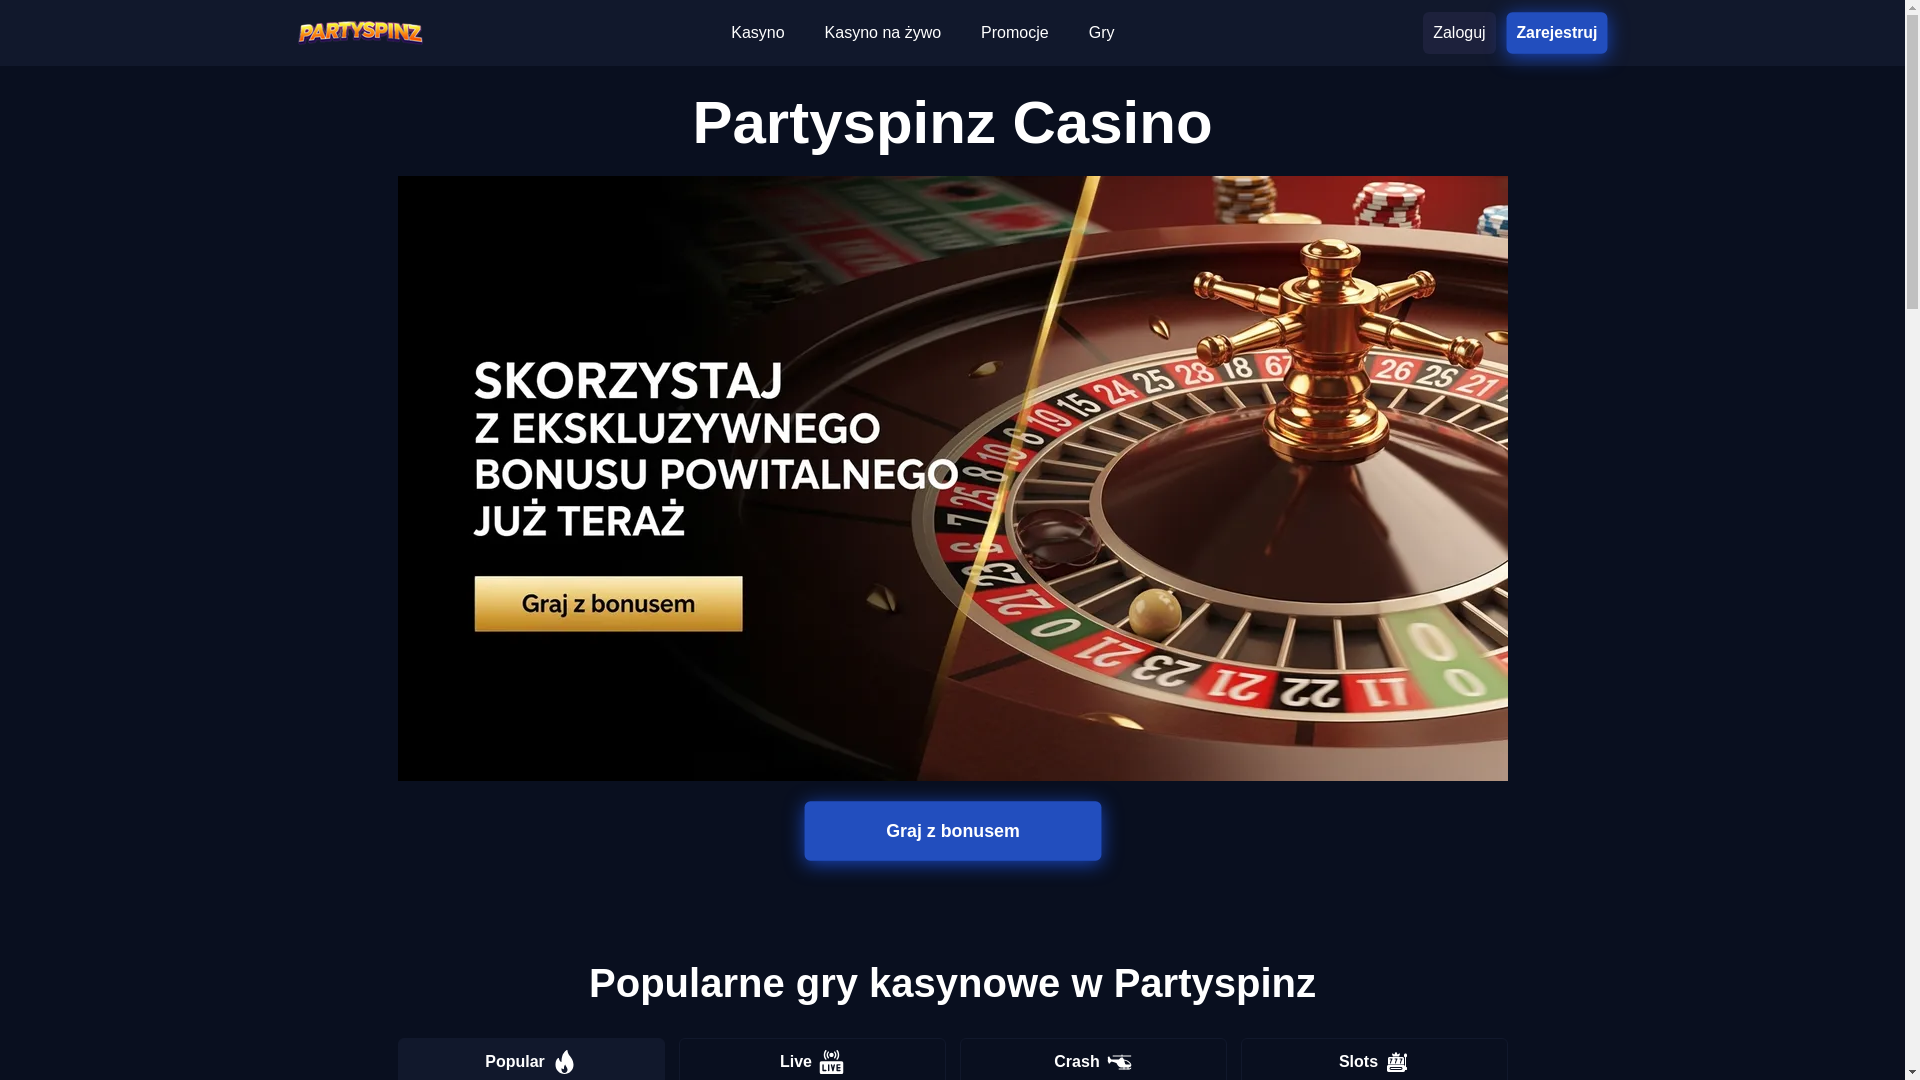Image resolution: width=1920 pixels, height=1080 pixels.
Task: Click the Zarejestruj register button
Action: pyautogui.click(x=1556, y=33)
